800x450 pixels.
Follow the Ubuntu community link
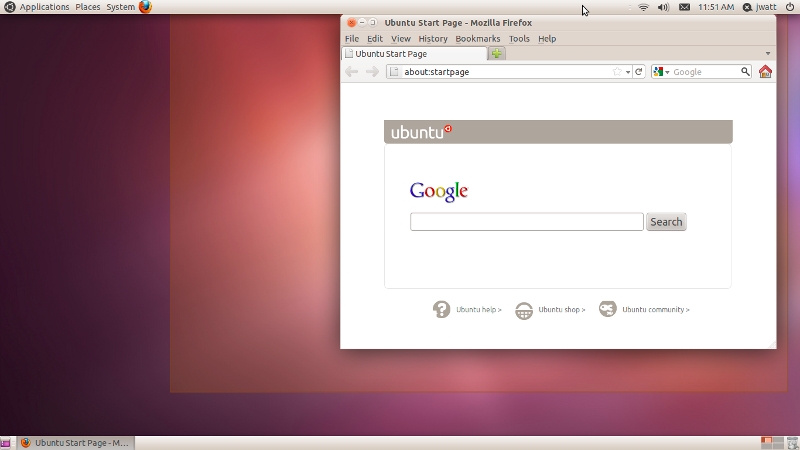[656, 310]
